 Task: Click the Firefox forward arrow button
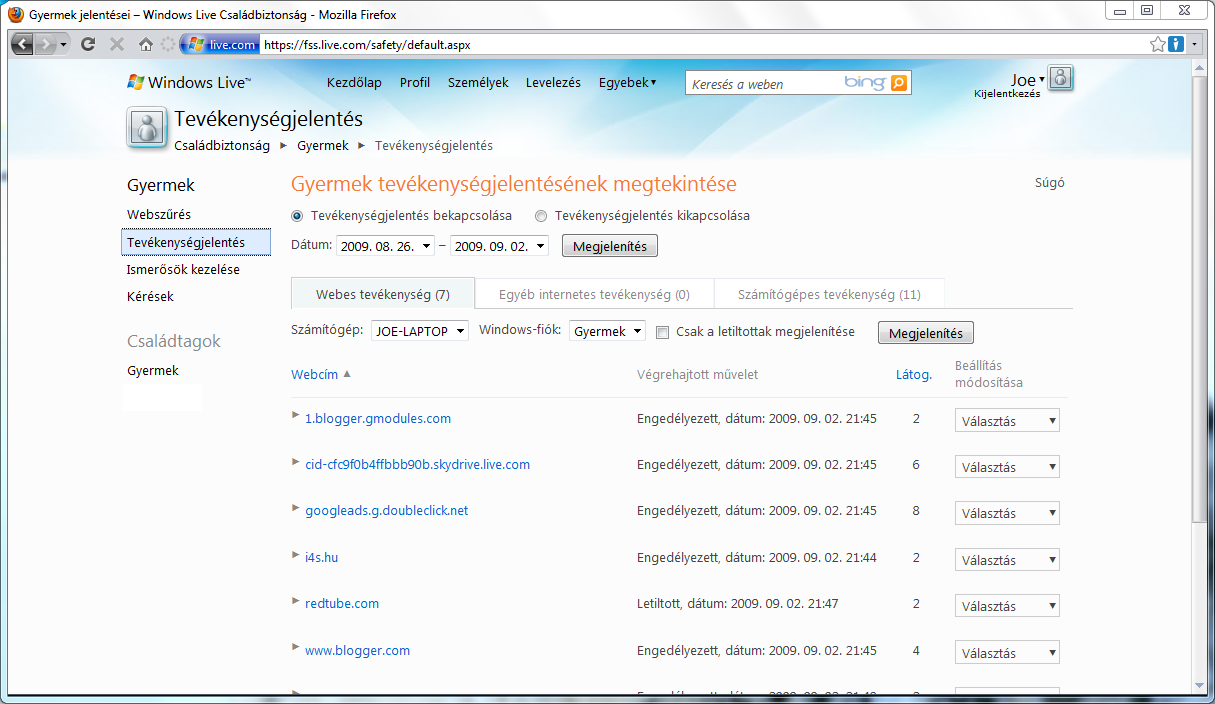tap(45, 44)
